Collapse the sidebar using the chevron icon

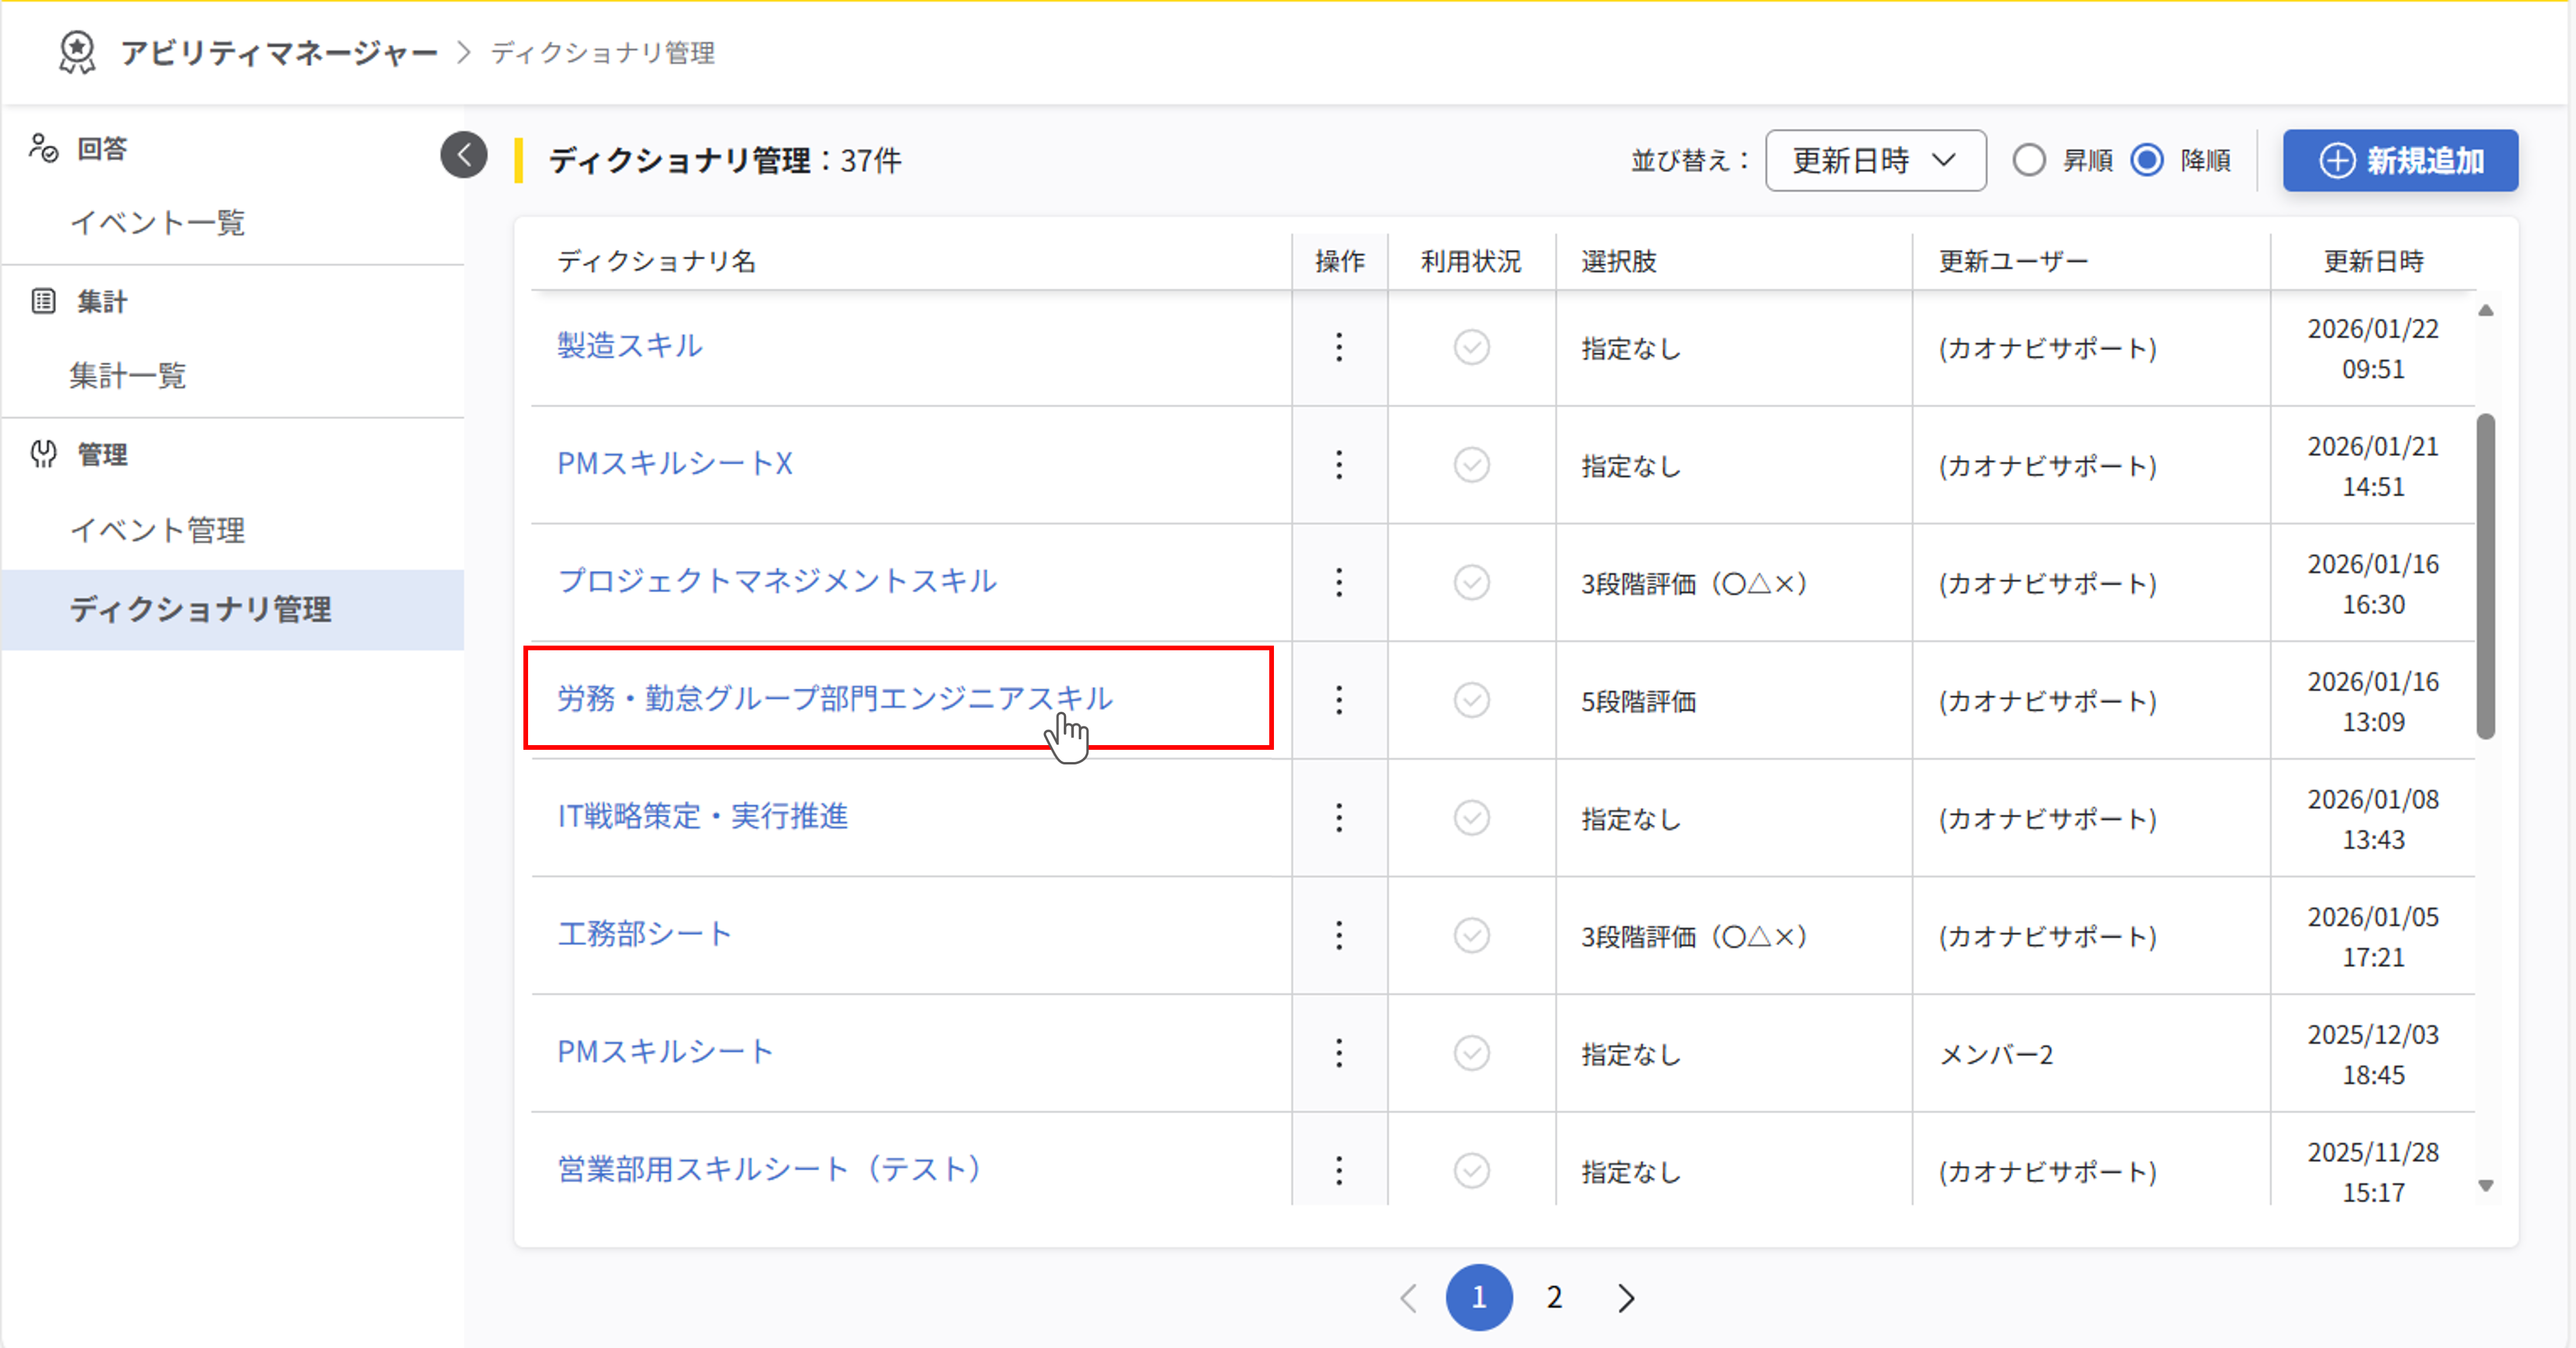(x=463, y=155)
